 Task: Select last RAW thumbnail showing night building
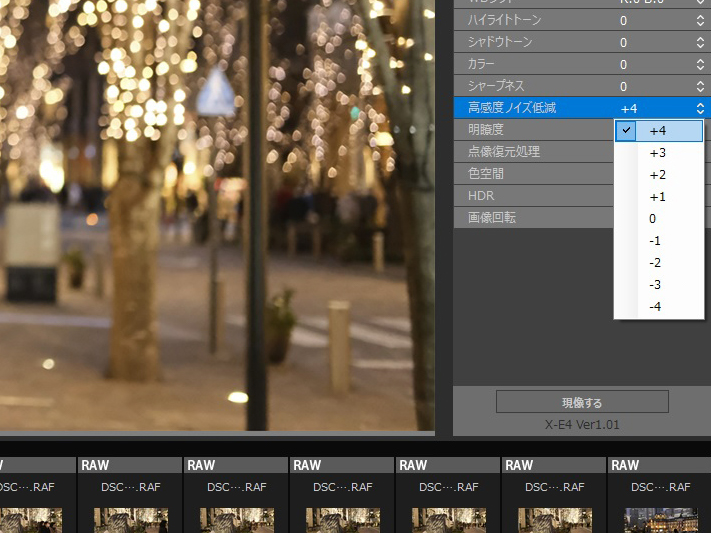click(660, 520)
